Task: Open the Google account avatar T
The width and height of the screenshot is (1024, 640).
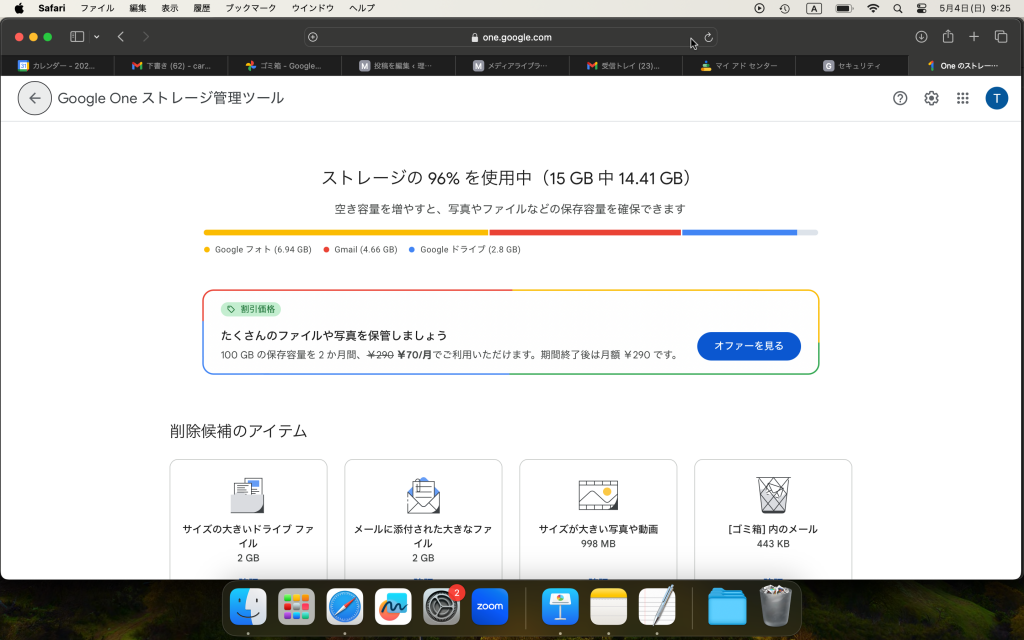Action: 997,98
